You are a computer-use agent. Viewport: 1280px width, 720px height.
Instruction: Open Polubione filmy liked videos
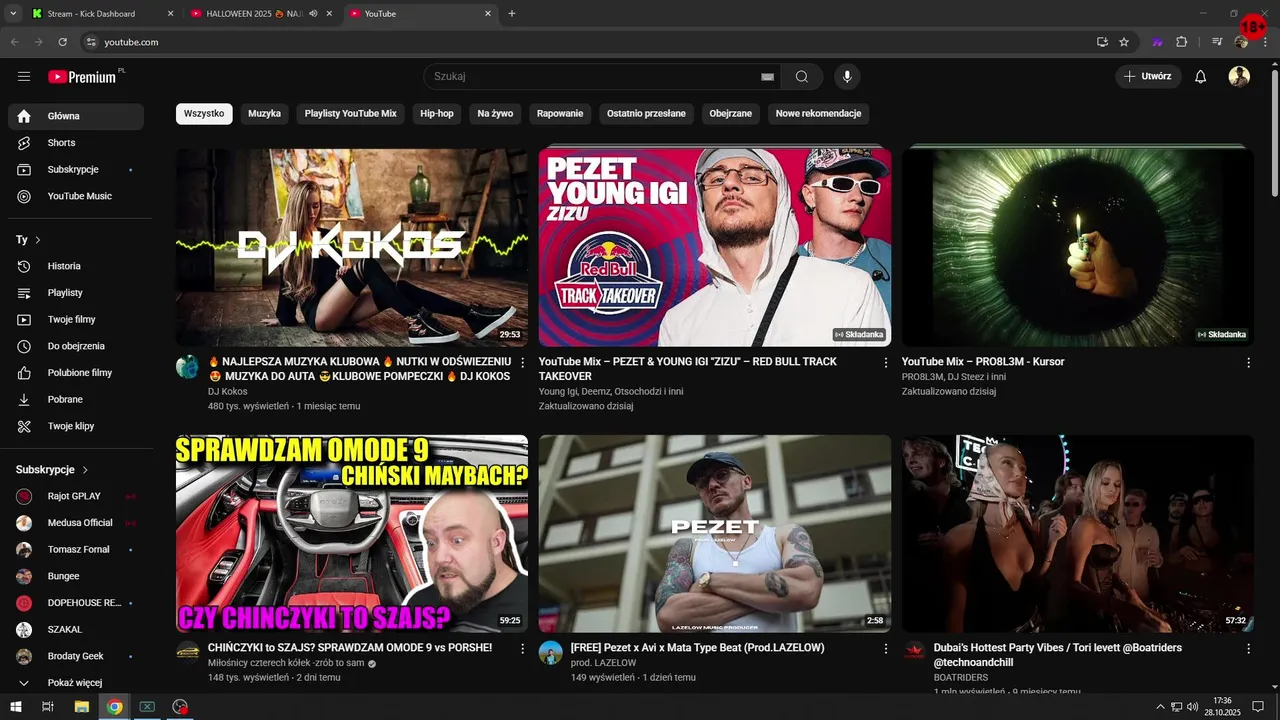coord(76,372)
